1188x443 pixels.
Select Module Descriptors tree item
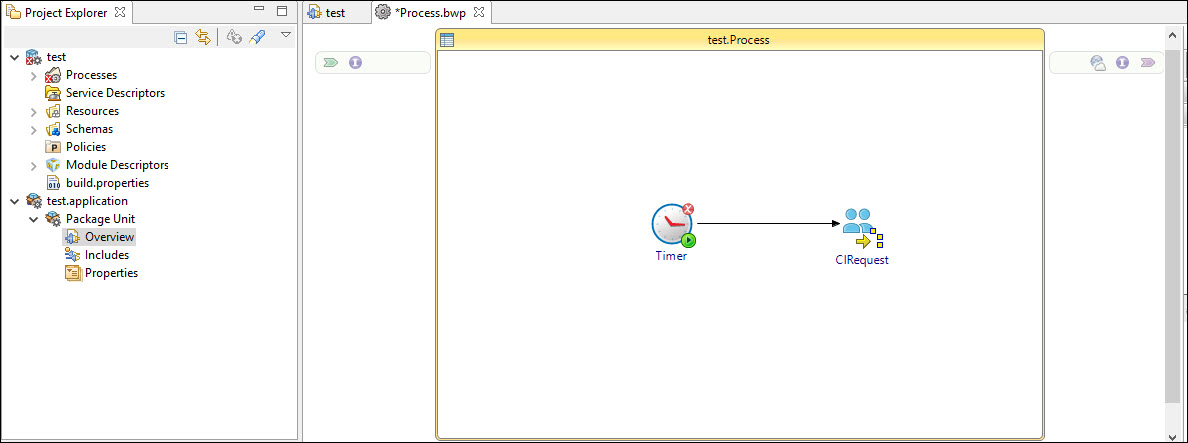[x=117, y=165]
